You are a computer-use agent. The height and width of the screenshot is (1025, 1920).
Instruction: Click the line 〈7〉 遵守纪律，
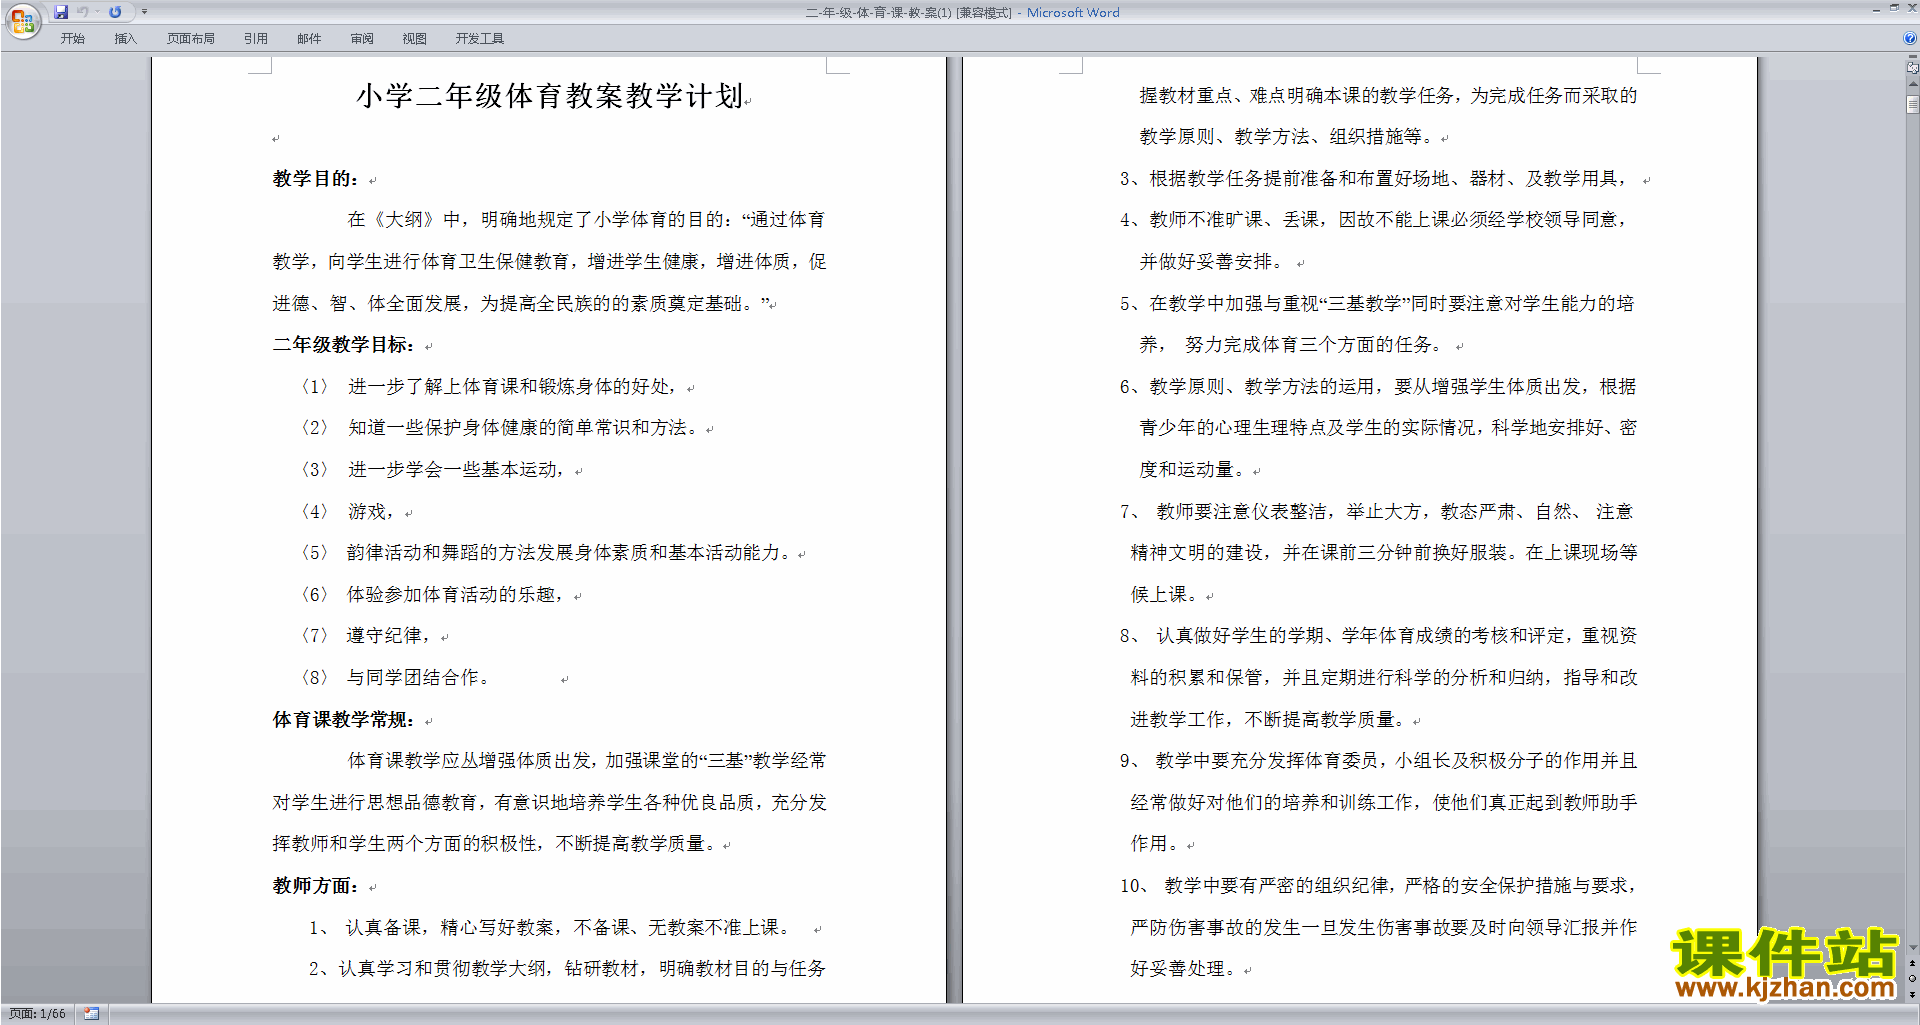(367, 636)
